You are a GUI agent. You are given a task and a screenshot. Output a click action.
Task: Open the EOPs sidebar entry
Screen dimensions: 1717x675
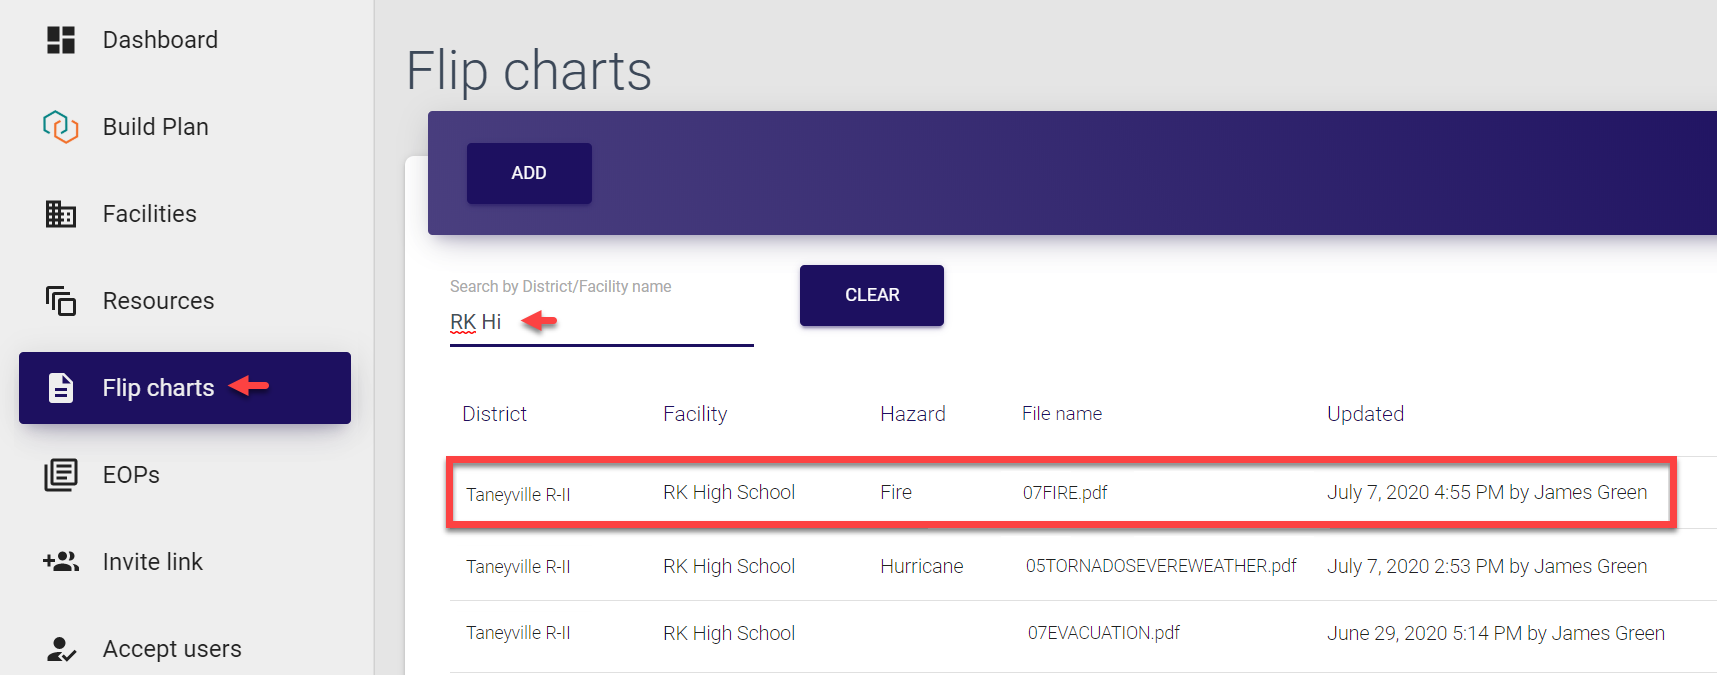click(131, 475)
